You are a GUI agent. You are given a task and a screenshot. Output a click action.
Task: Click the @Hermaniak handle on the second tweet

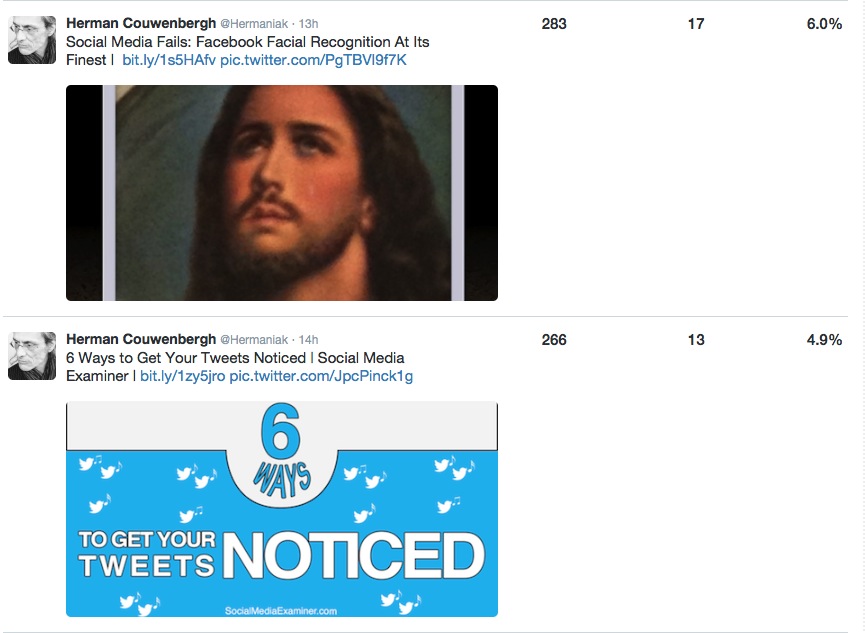(254, 340)
